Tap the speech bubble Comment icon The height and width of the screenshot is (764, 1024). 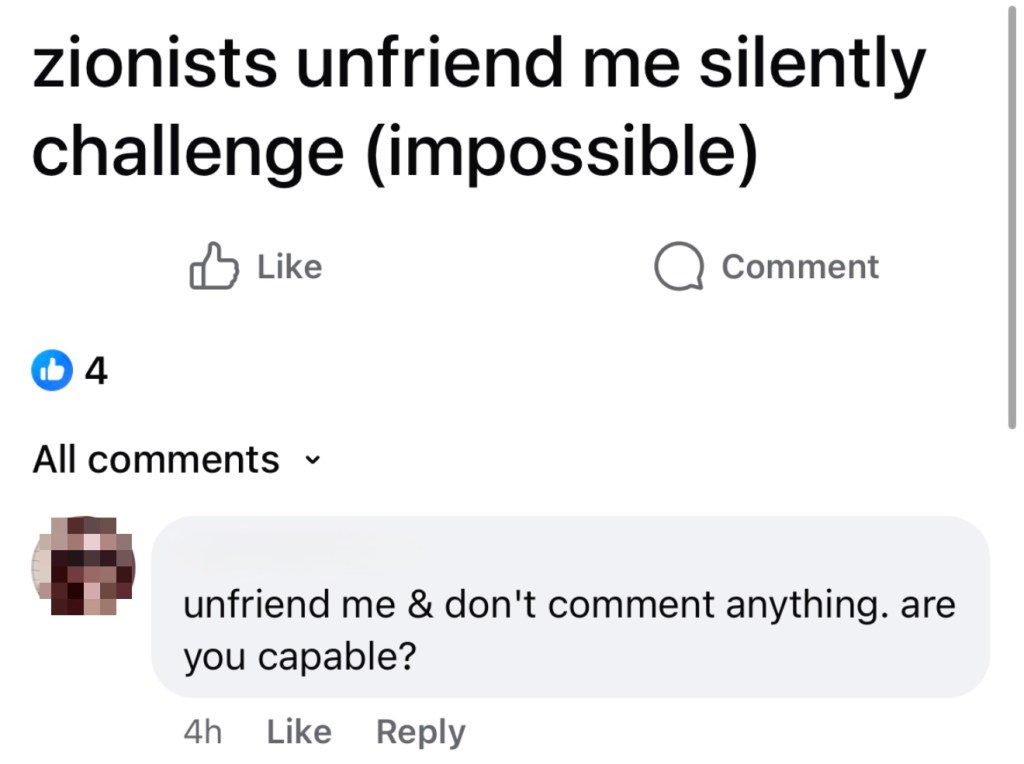[x=679, y=267]
